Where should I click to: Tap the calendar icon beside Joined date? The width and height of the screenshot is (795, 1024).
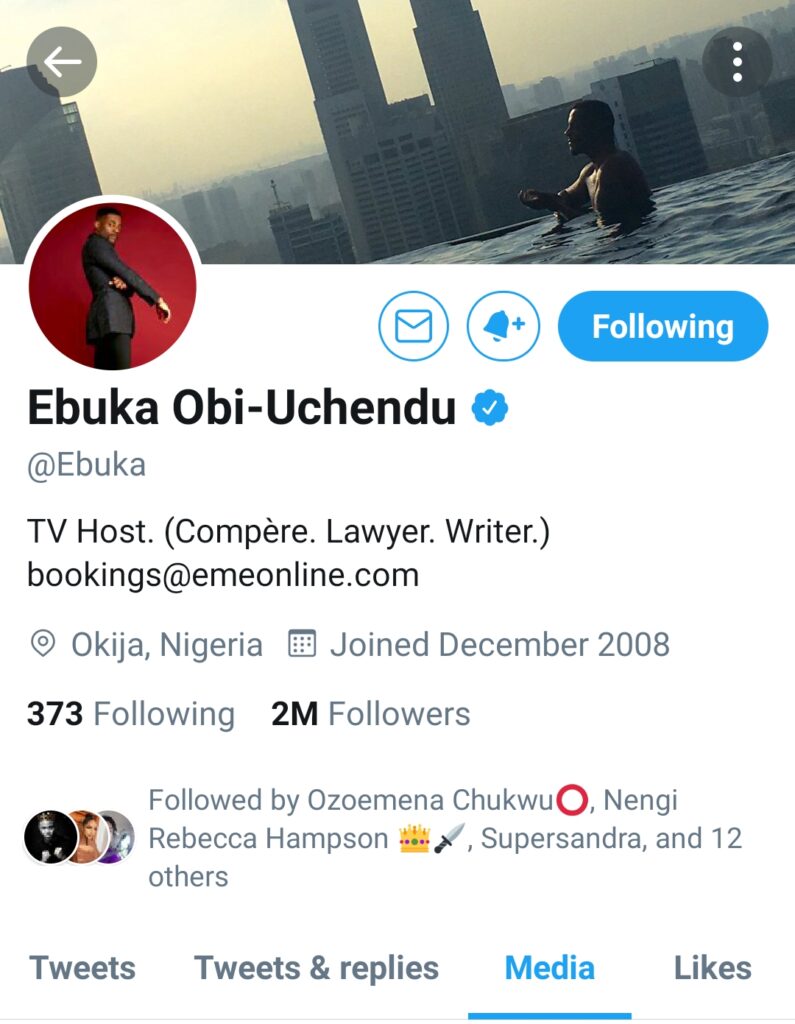click(x=302, y=644)
